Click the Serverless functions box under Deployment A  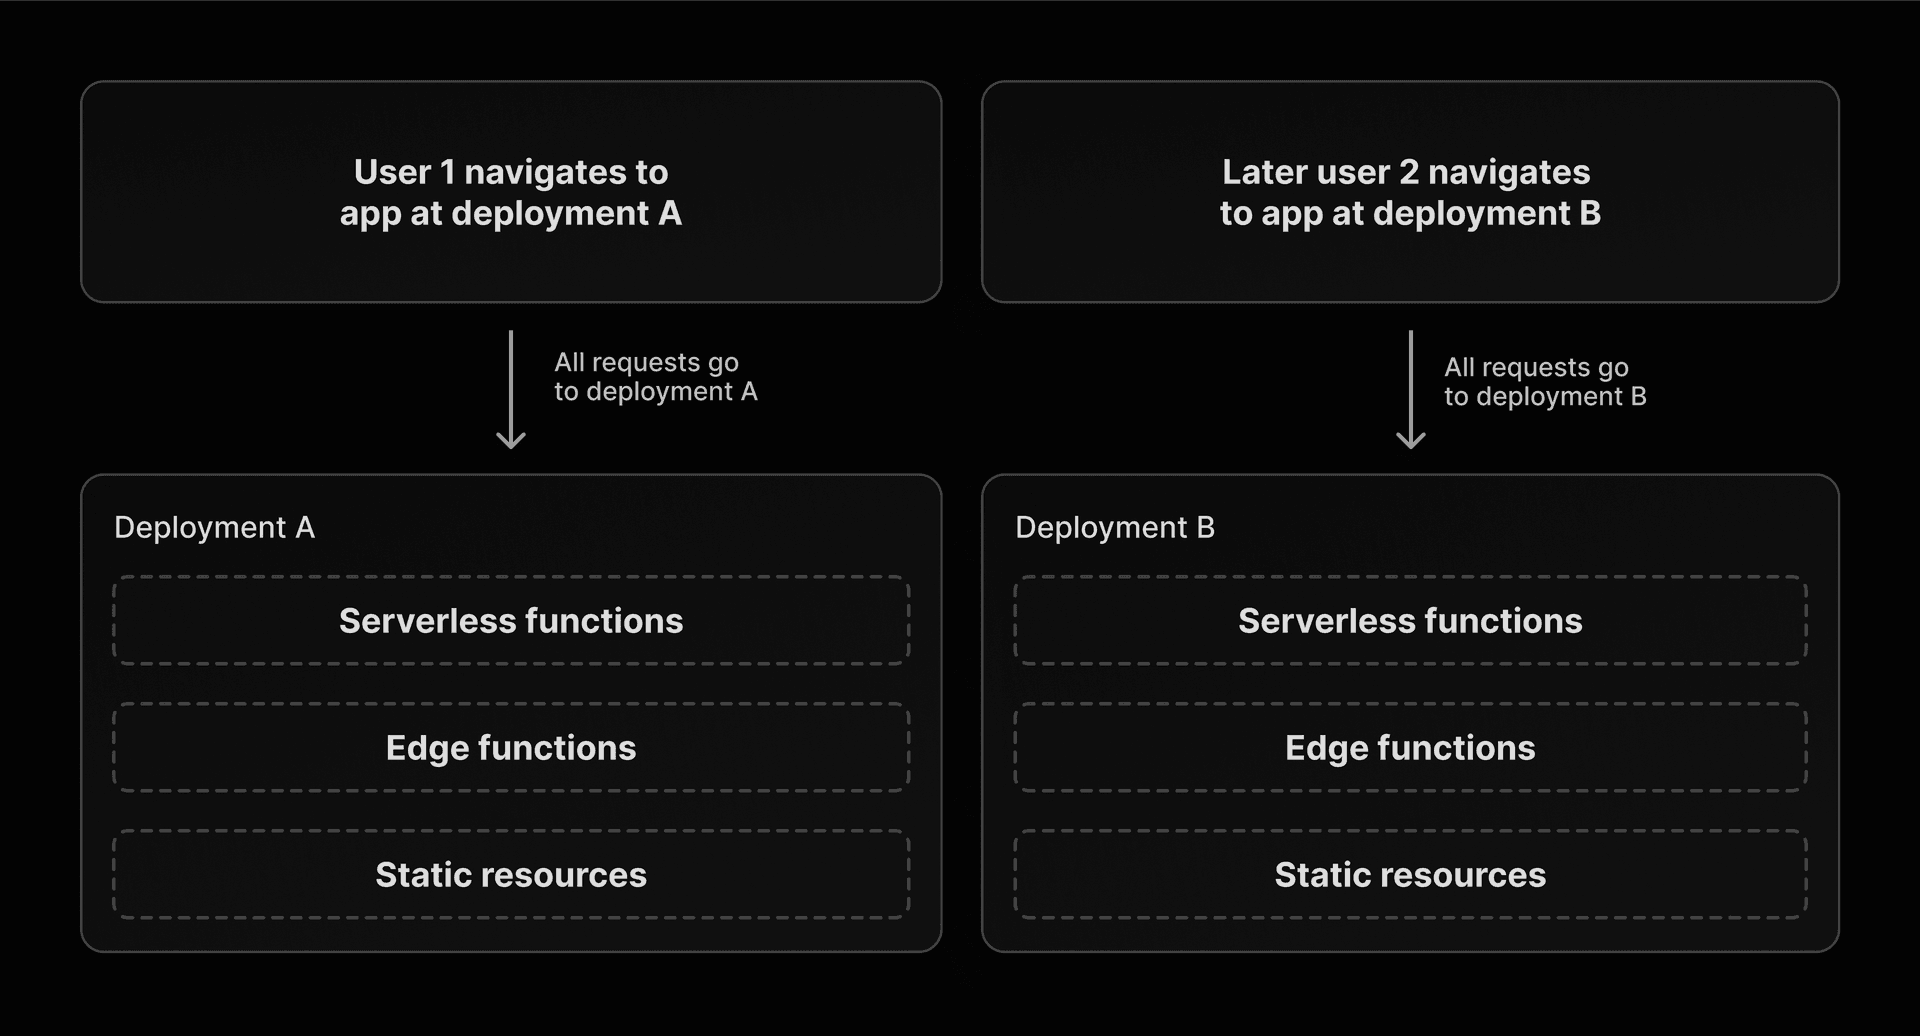tap(512, 620)
